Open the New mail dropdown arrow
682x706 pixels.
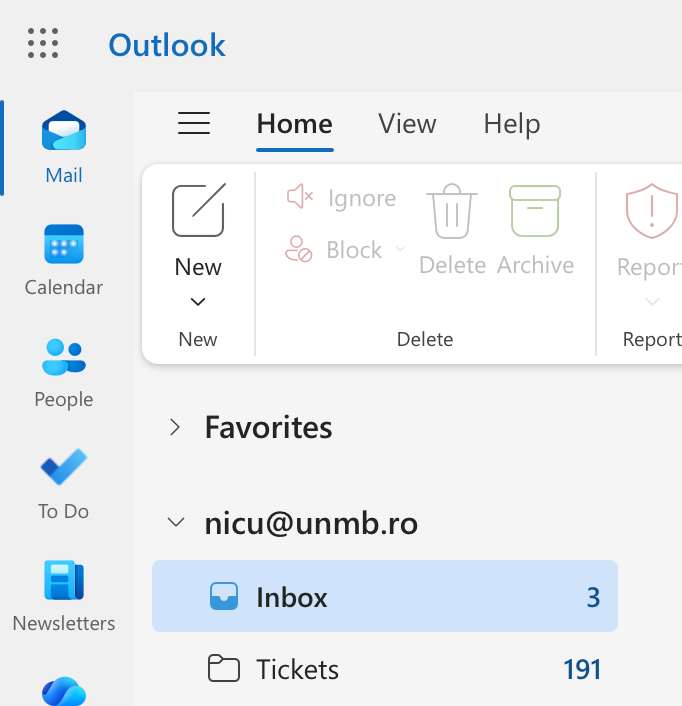tap(198, 302)
